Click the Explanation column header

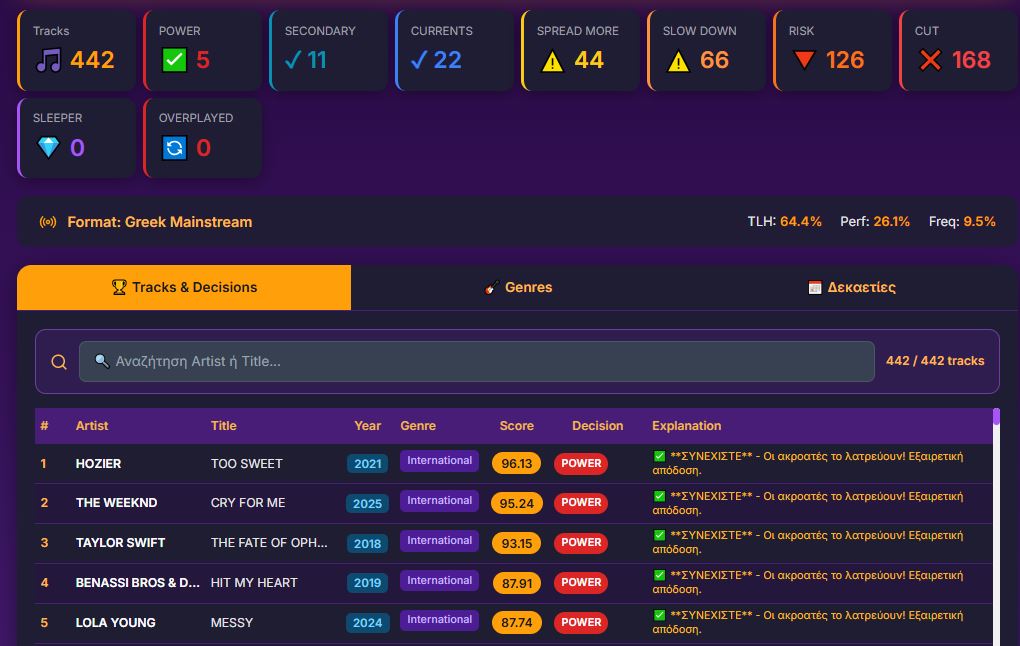[686, 425]
